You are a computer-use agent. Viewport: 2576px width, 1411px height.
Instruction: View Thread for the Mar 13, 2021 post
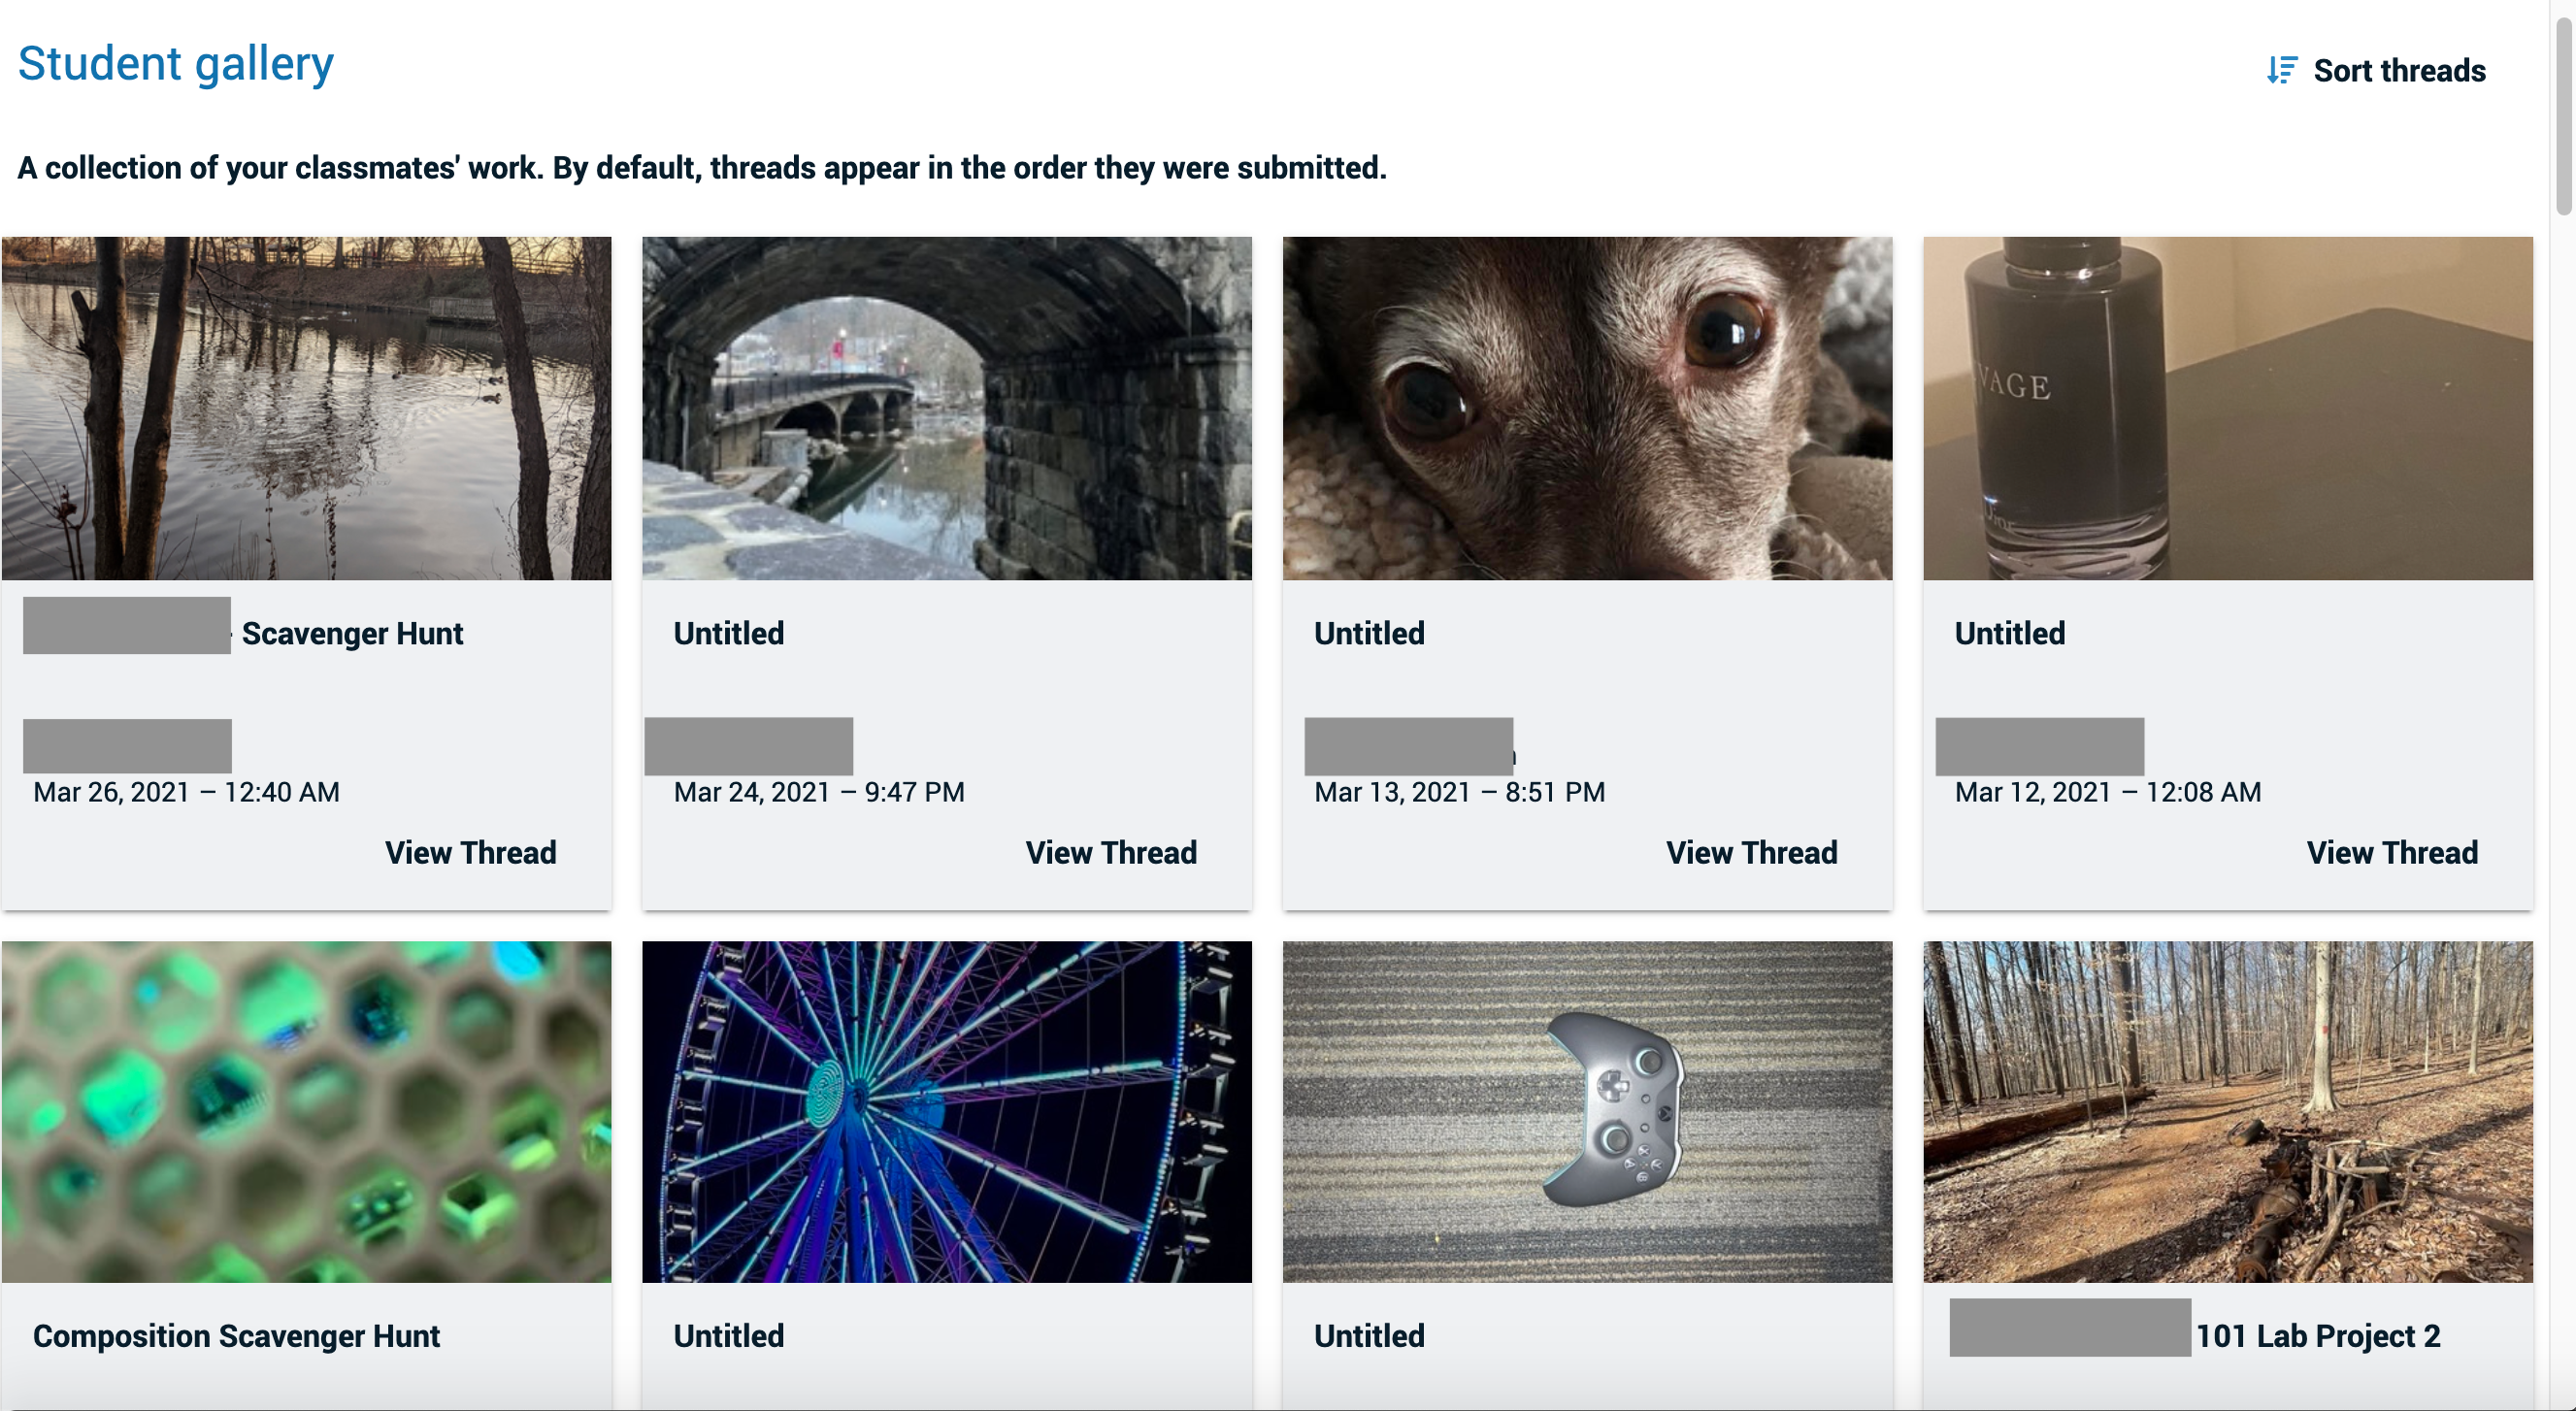click(x=1751, y=852)
